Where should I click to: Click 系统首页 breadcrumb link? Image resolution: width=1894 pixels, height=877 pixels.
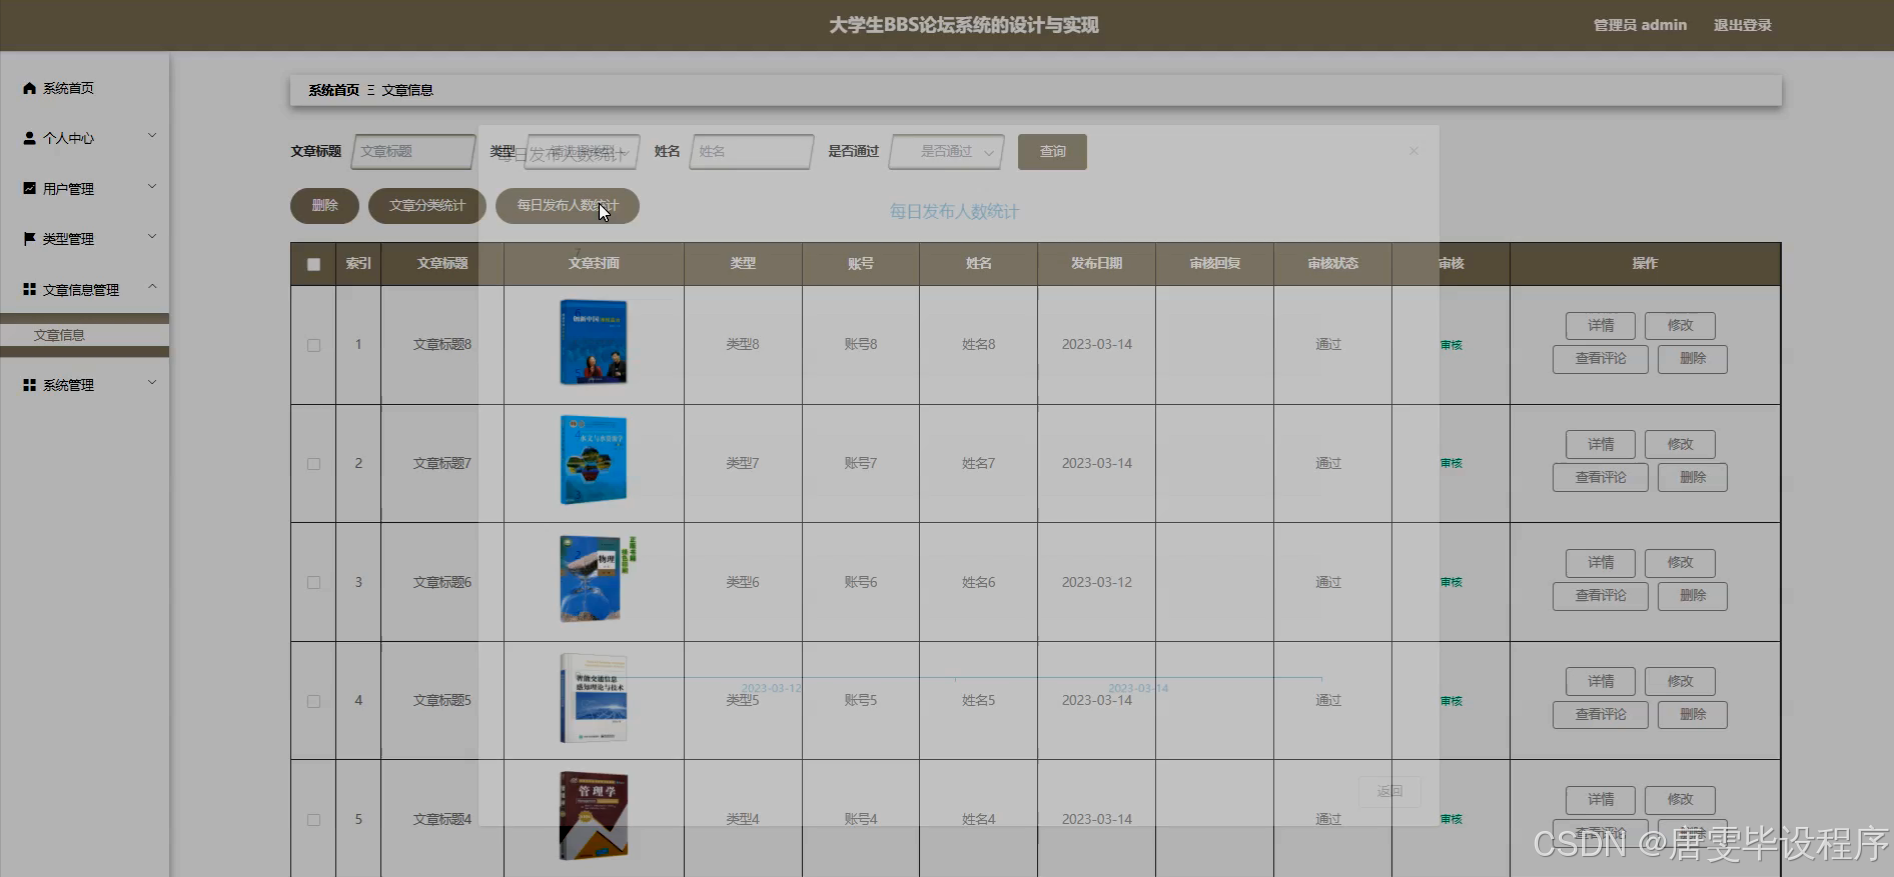pos(334,90)
